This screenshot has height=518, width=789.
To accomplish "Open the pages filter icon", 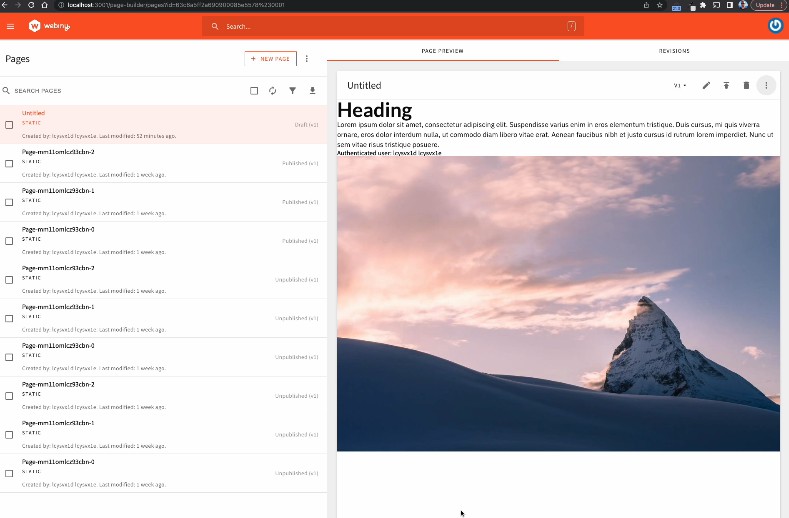I will pos(293,91).
